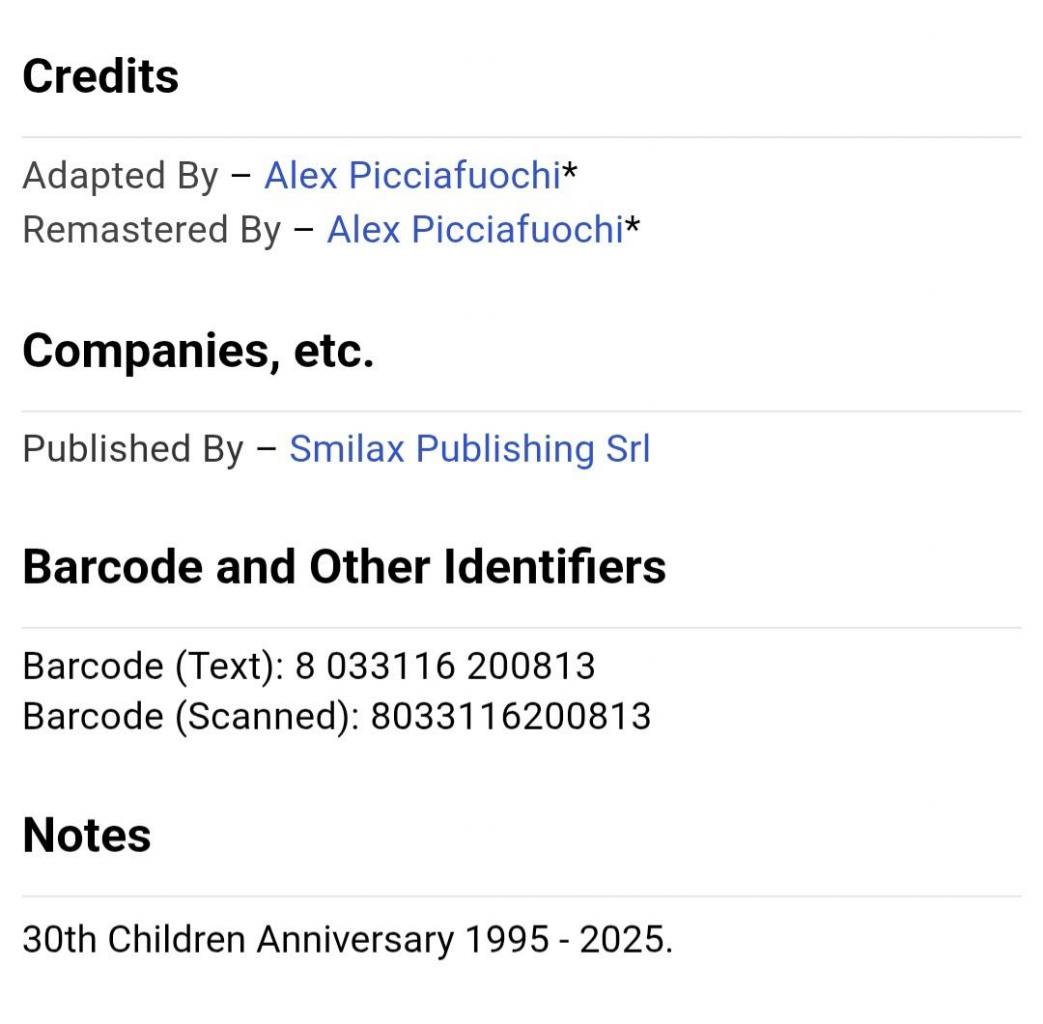The image size is (1043, 1024).
Task: Click the scanned barcode number 8033116200813
Action: [510, 717]
